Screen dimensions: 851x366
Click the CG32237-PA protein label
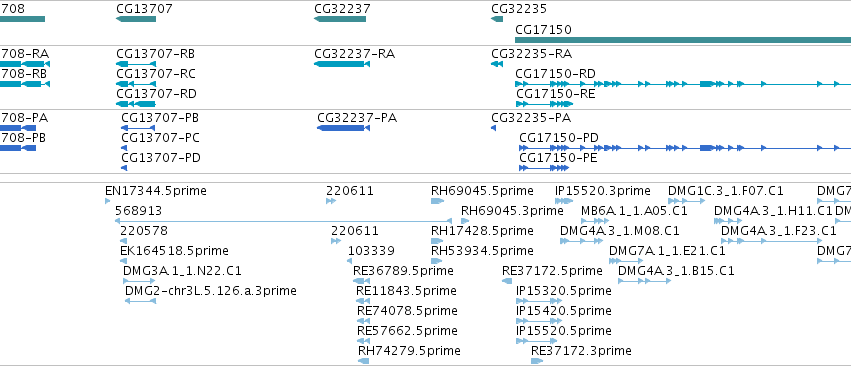pyautogui.click(x=357, y=118)
